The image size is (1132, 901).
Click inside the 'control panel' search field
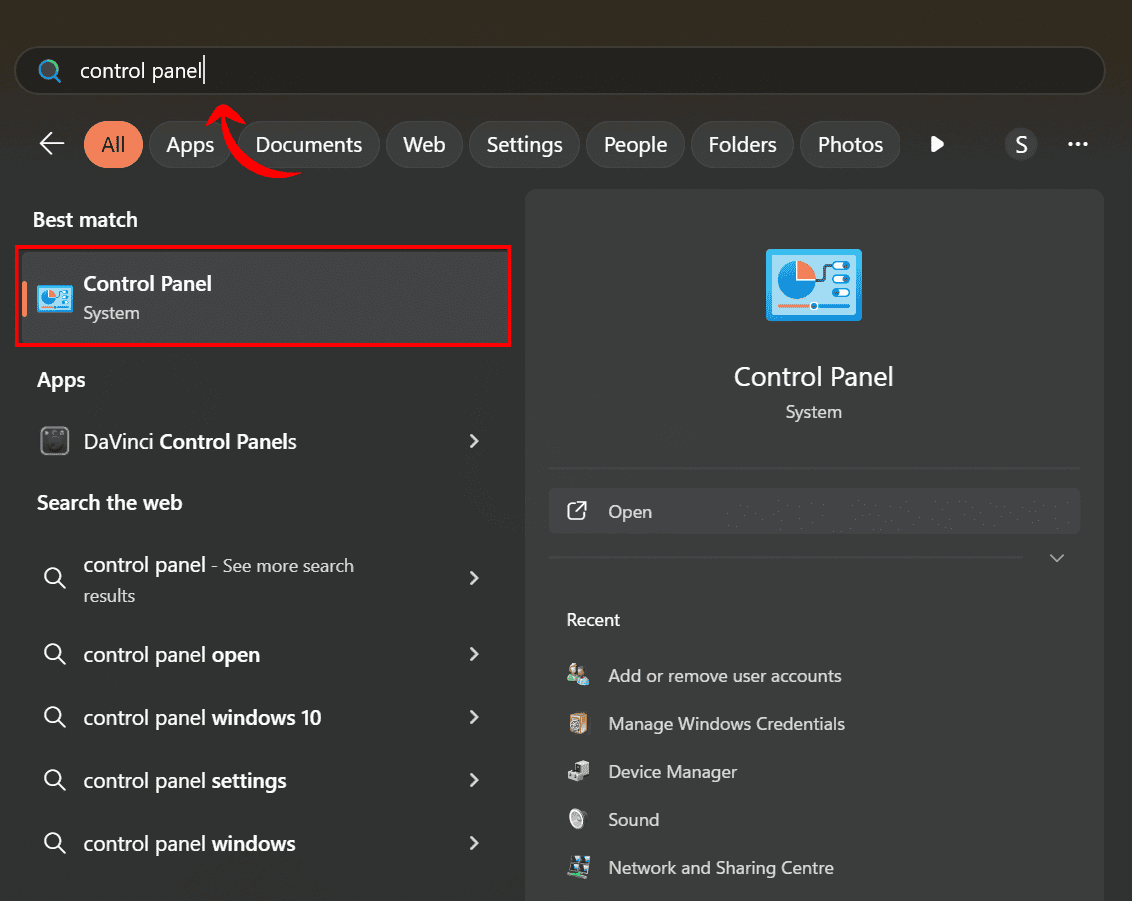tap(560, 71)
